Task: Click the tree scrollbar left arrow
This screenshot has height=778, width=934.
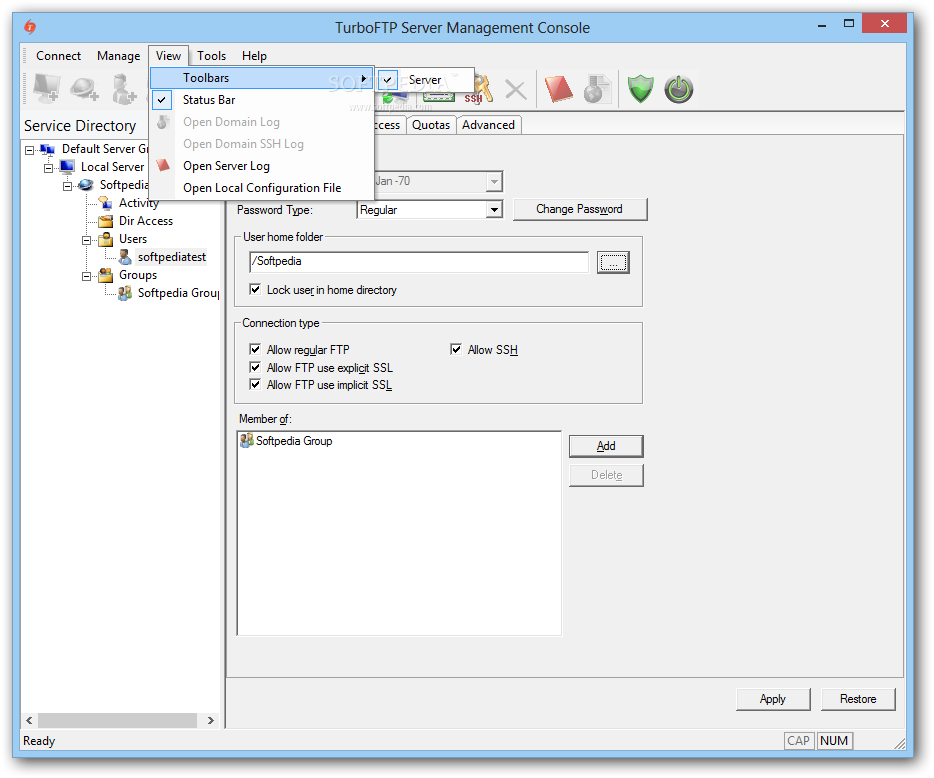Action: (x=29, y=720)
